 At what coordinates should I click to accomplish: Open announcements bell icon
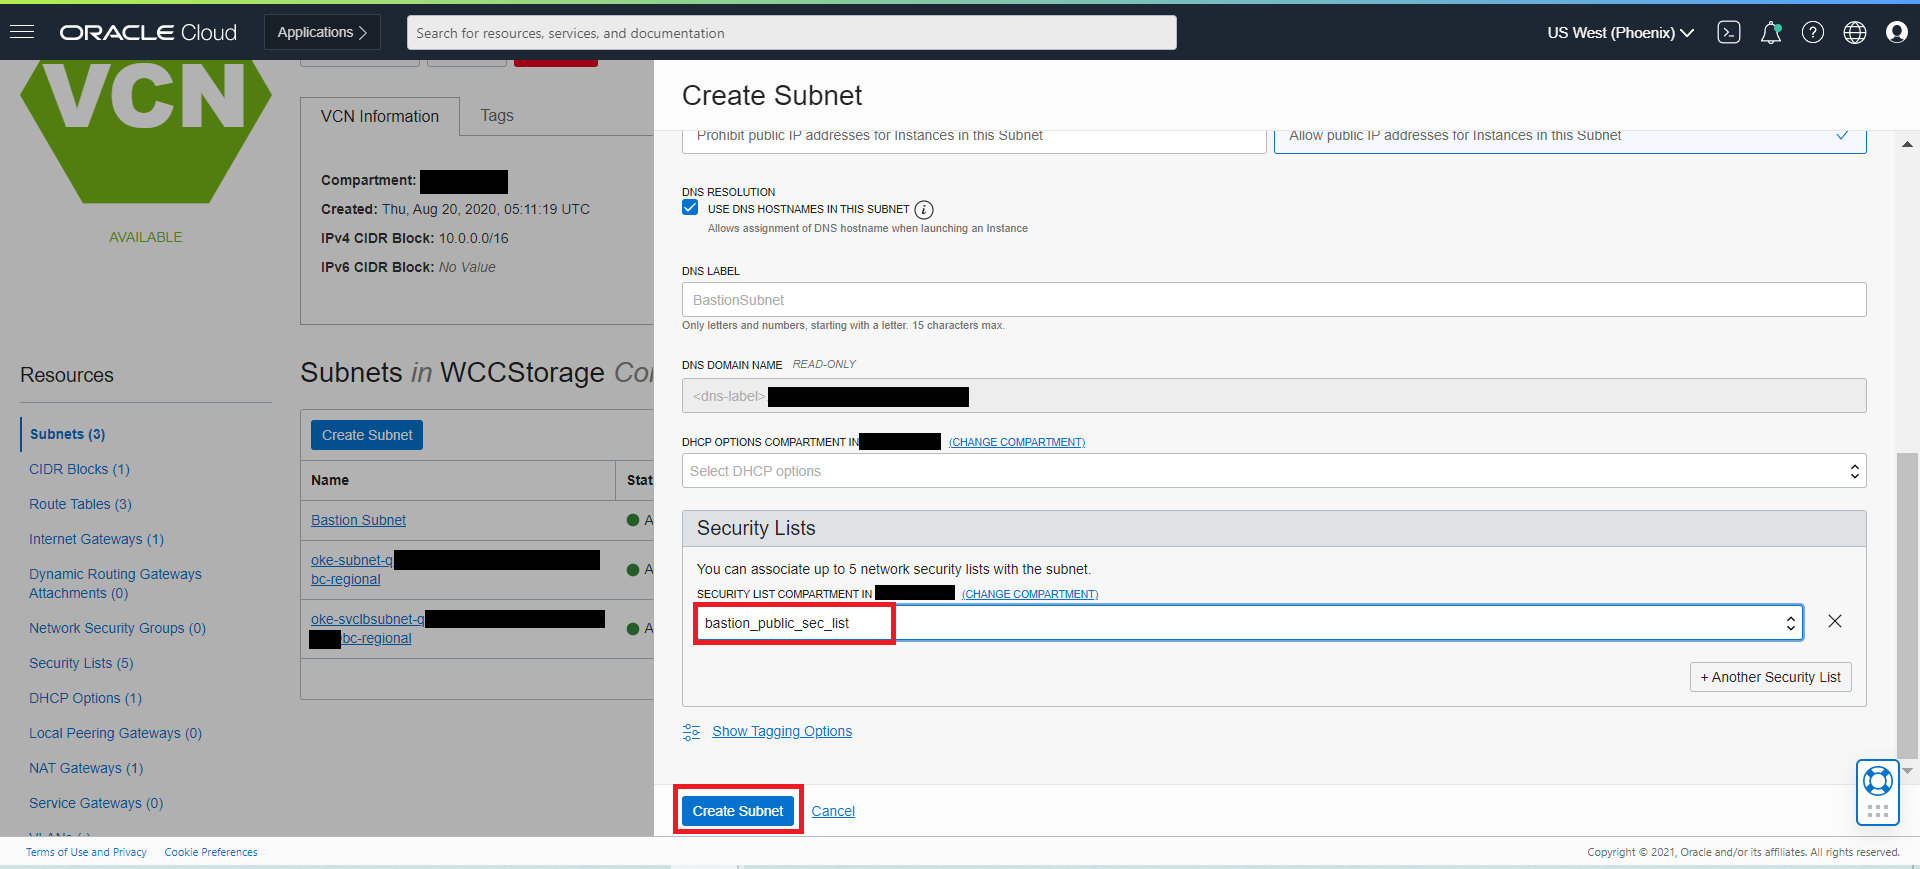click(x=1771, y=32)
